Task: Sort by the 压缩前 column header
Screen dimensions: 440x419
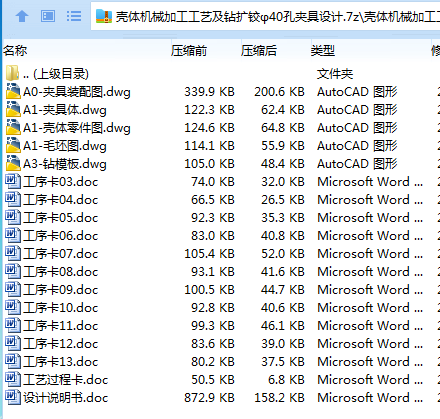Action: point(189,51)
